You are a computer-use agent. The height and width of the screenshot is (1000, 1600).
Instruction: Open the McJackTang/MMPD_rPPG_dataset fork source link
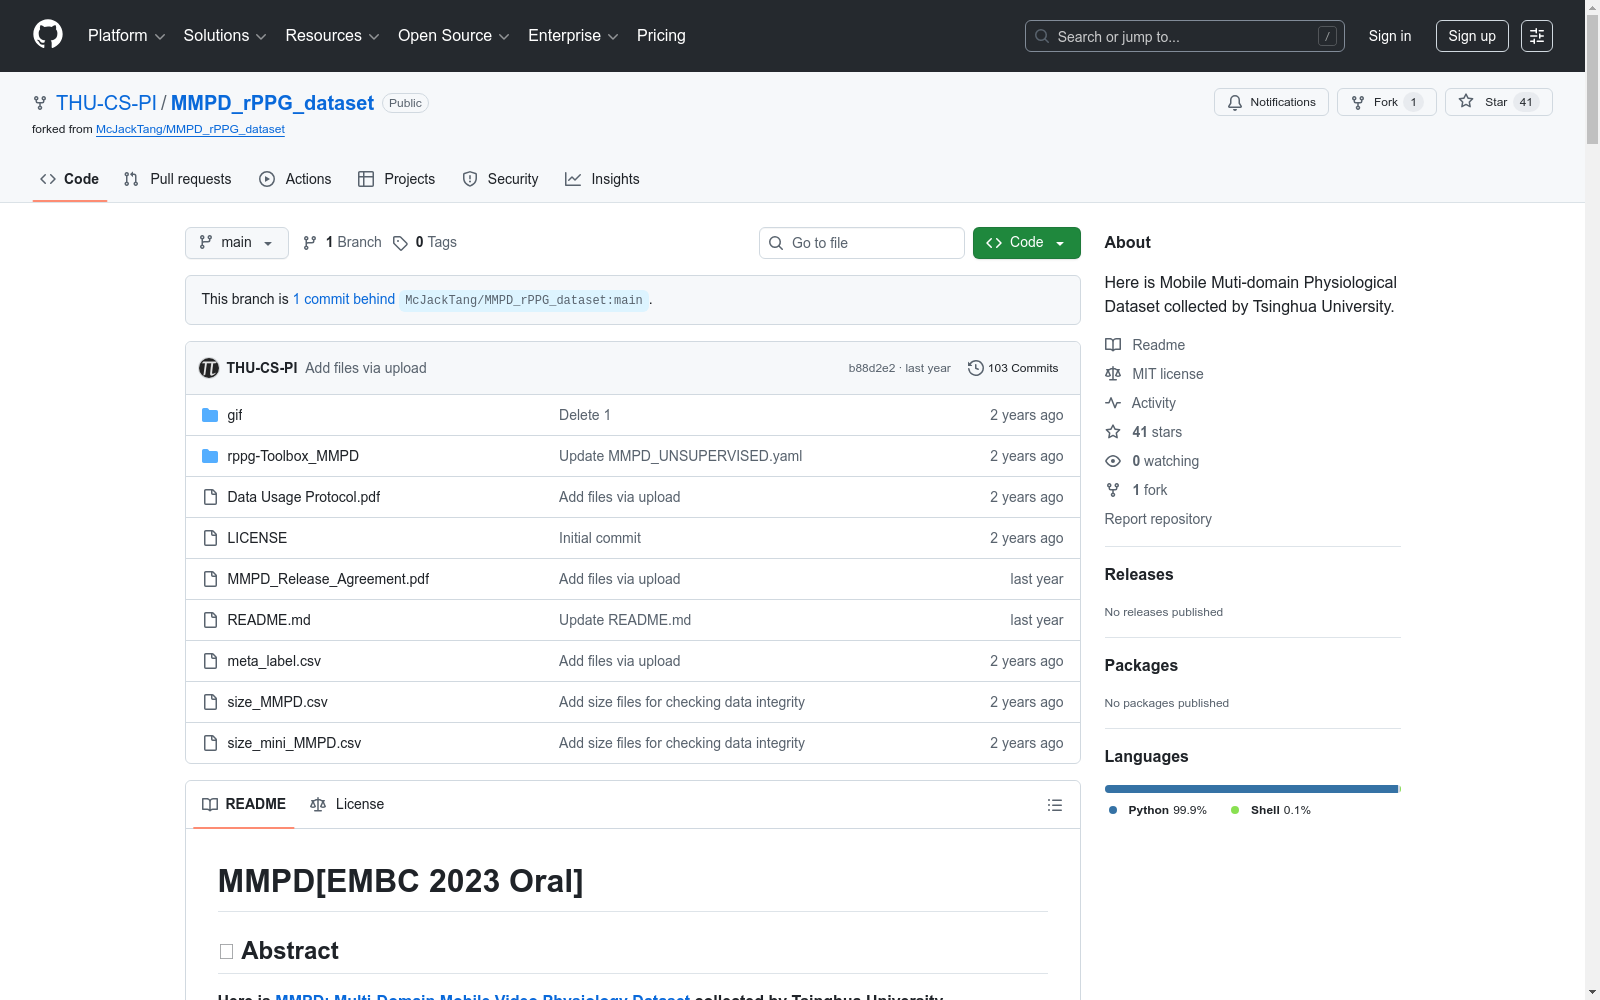(x=190, y=129)
